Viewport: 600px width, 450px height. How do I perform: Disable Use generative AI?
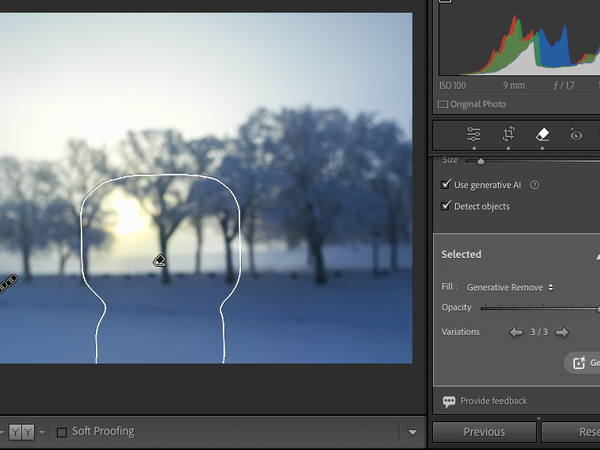click(446, 185)
